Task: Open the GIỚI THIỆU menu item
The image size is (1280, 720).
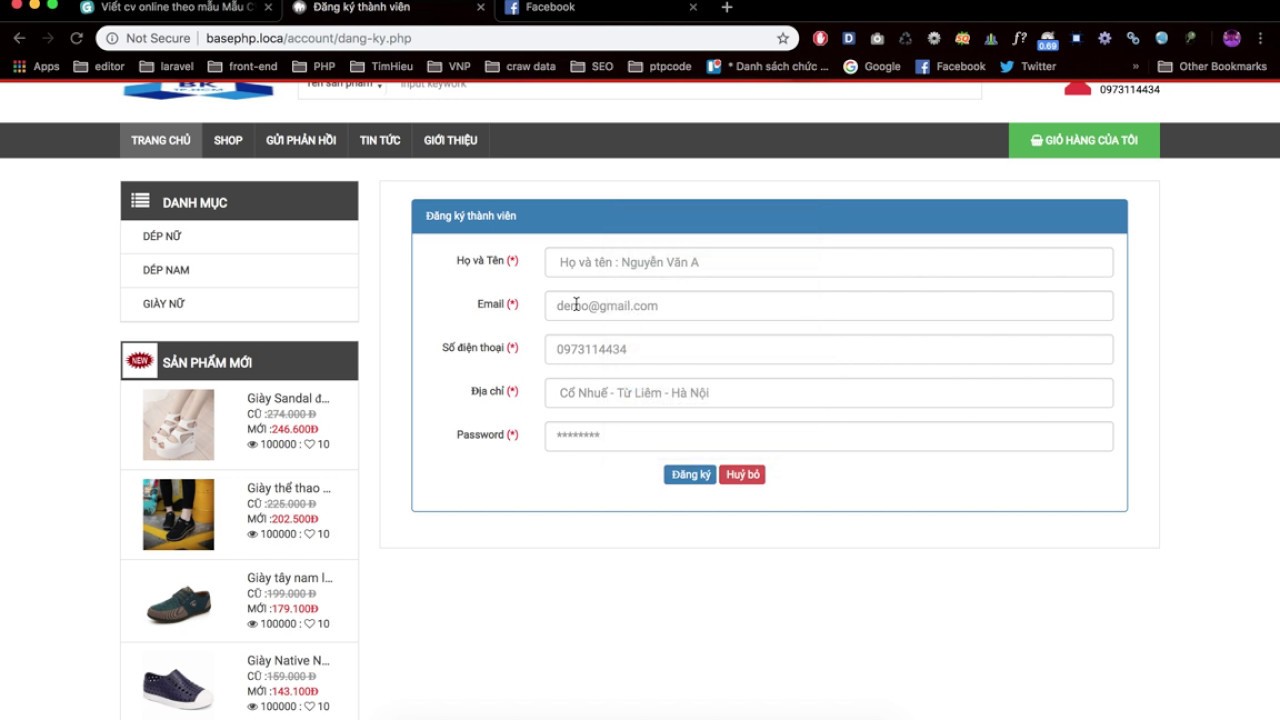Action: coord(450,140)
